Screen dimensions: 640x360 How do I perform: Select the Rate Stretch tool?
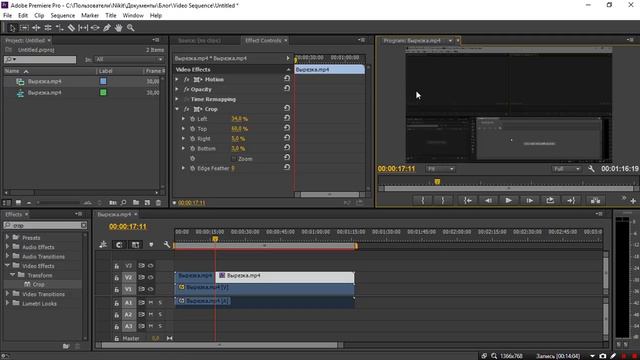pos(60,28)
